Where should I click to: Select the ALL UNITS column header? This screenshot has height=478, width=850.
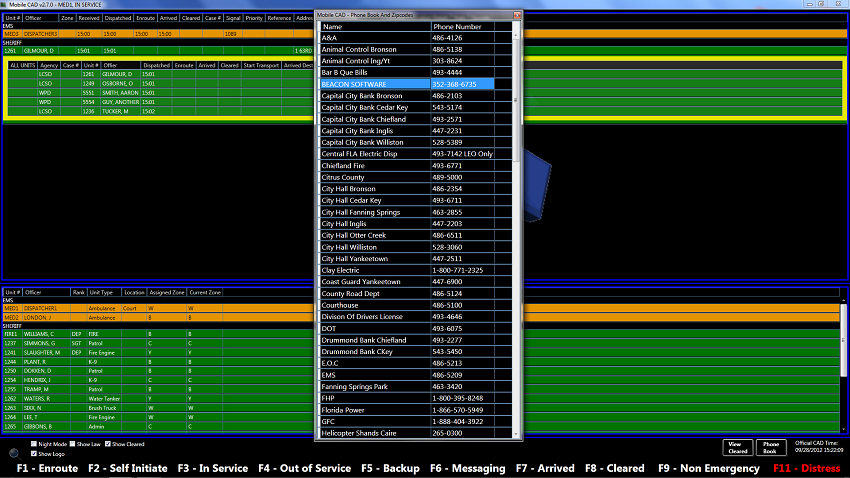coord(22,65)
